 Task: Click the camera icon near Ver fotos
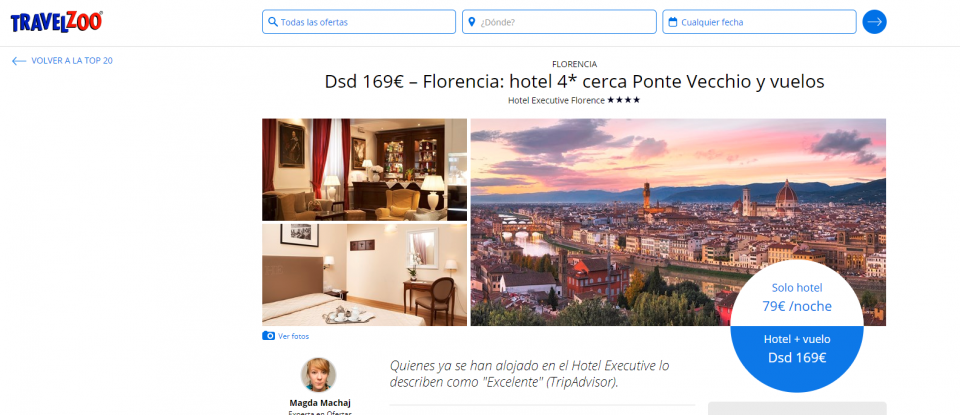268,336
